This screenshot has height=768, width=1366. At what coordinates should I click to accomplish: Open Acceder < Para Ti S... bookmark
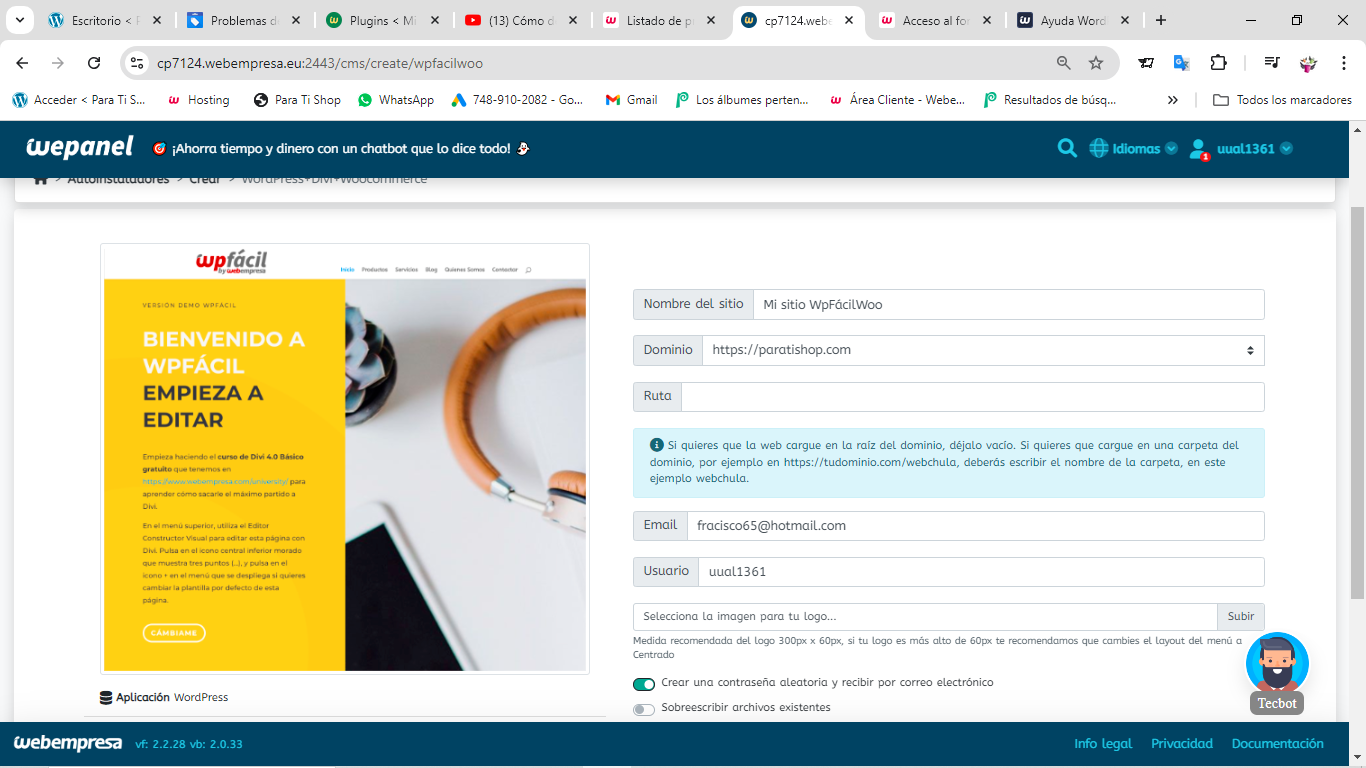tap(79, 100)
